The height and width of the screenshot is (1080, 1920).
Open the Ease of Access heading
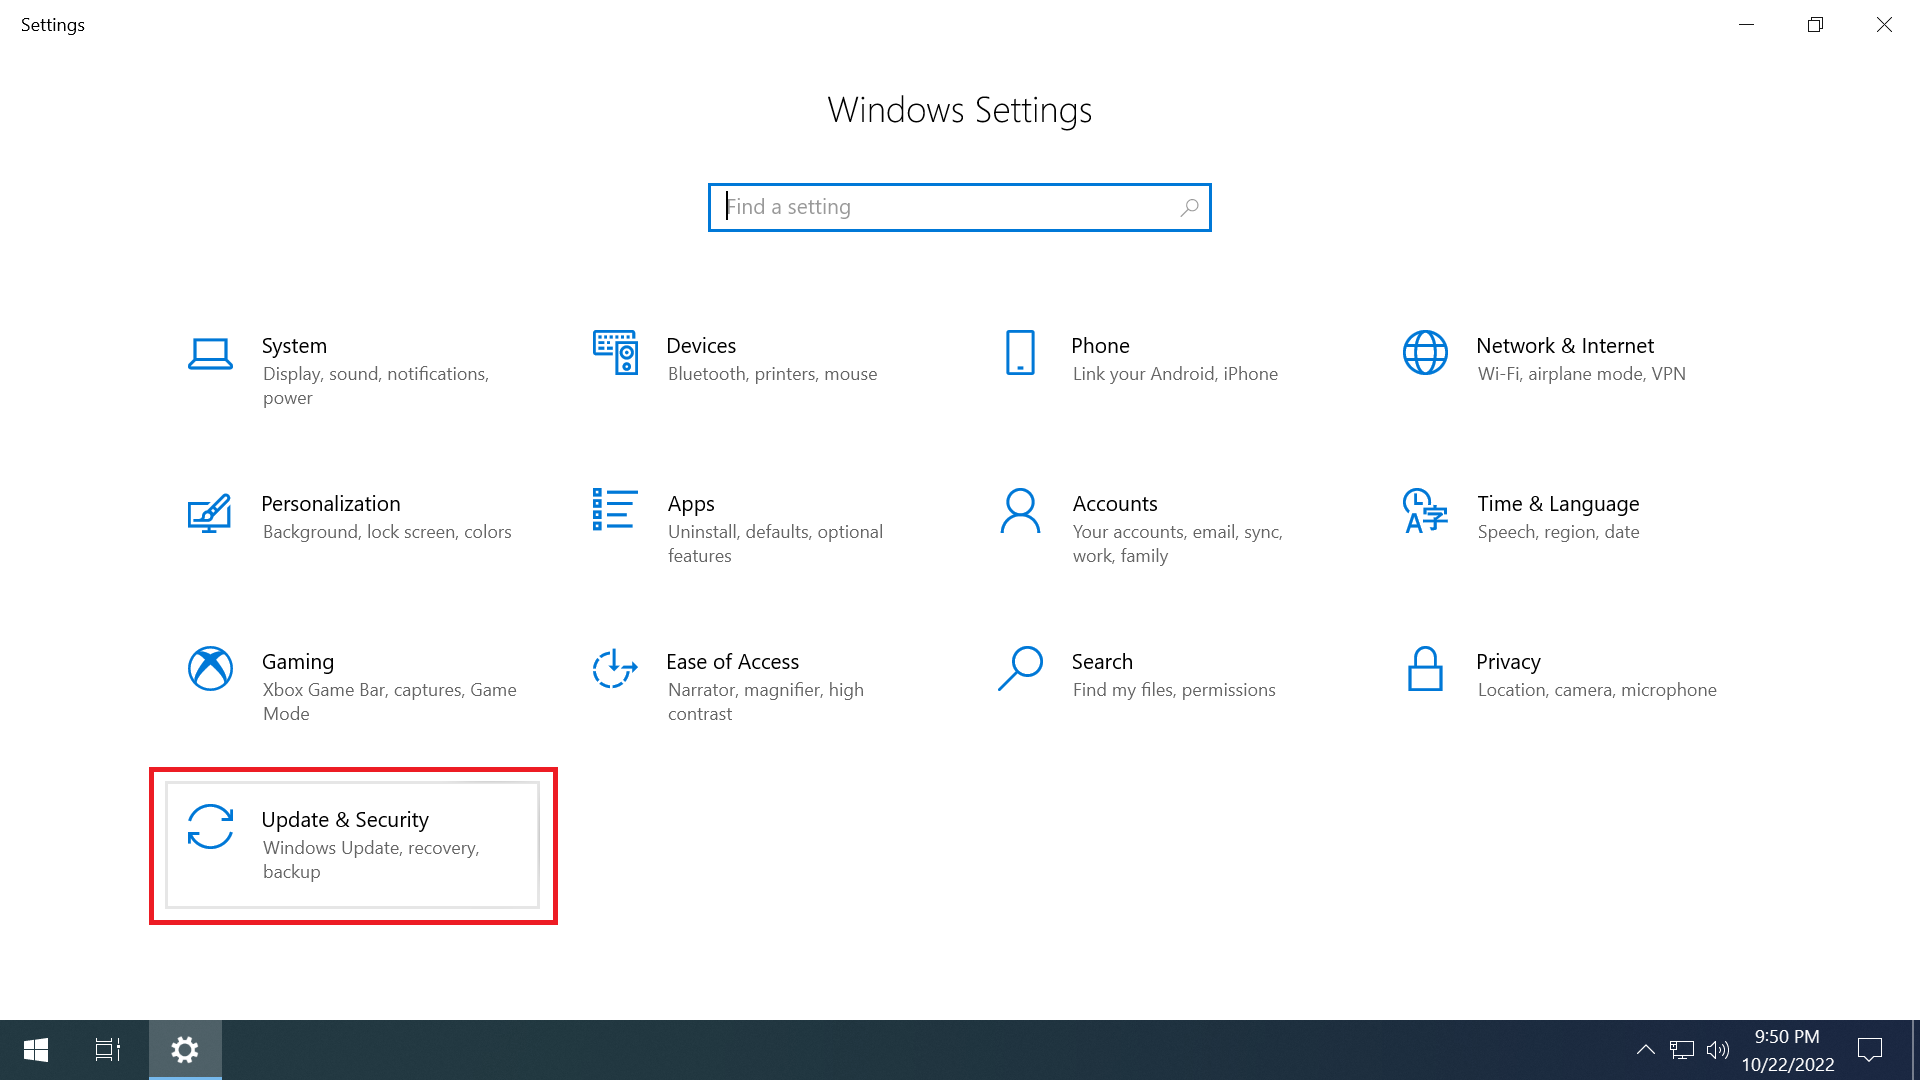[x=733, y=662]
